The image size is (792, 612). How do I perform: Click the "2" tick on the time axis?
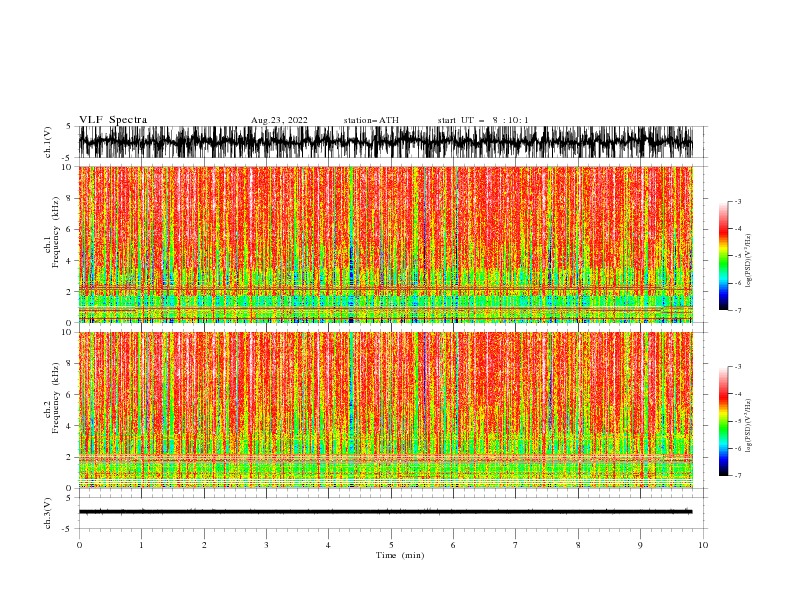(204, 545)
